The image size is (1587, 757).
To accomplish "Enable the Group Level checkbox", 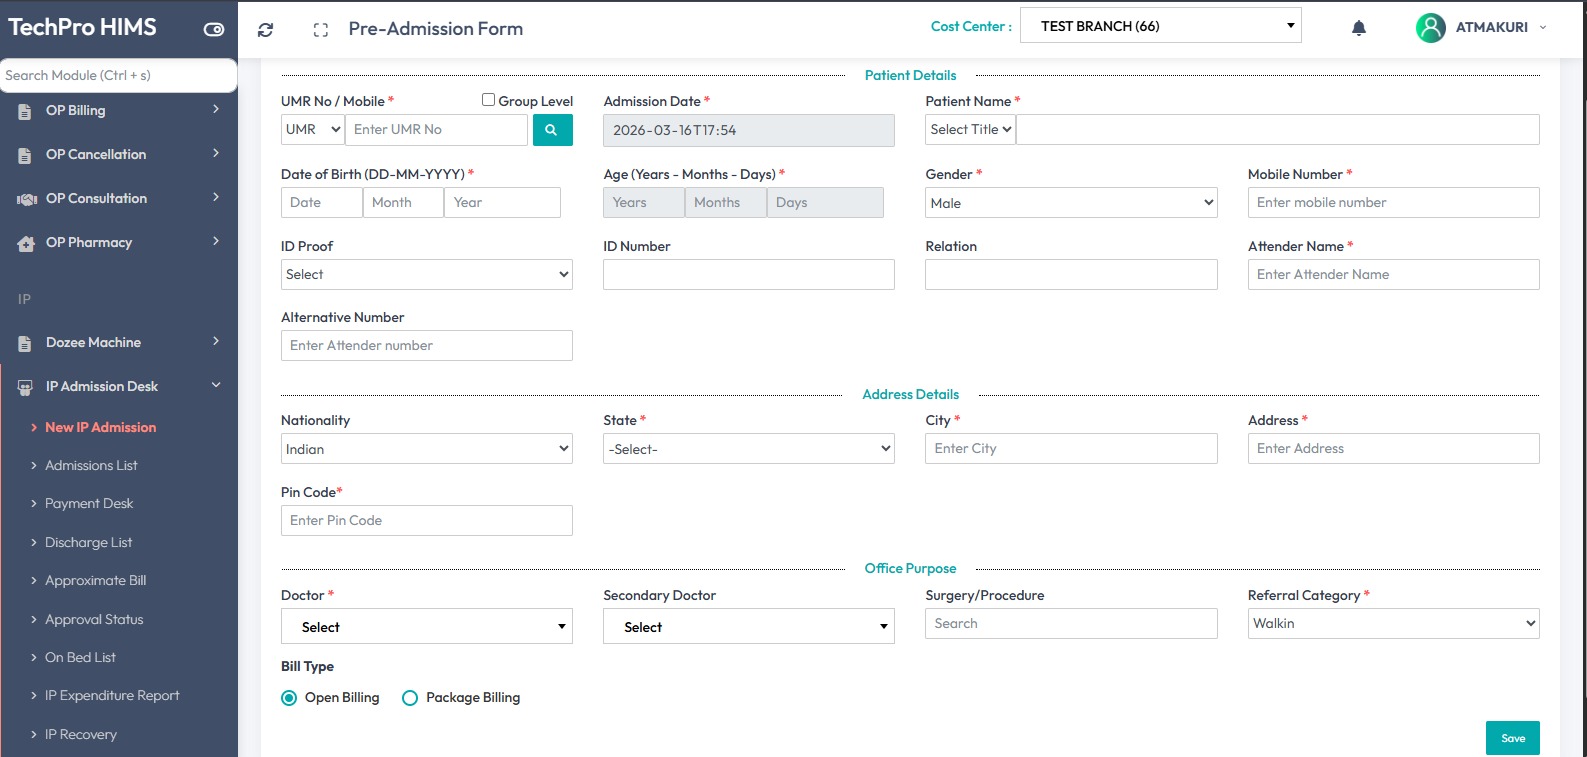I will coord(488,100).
